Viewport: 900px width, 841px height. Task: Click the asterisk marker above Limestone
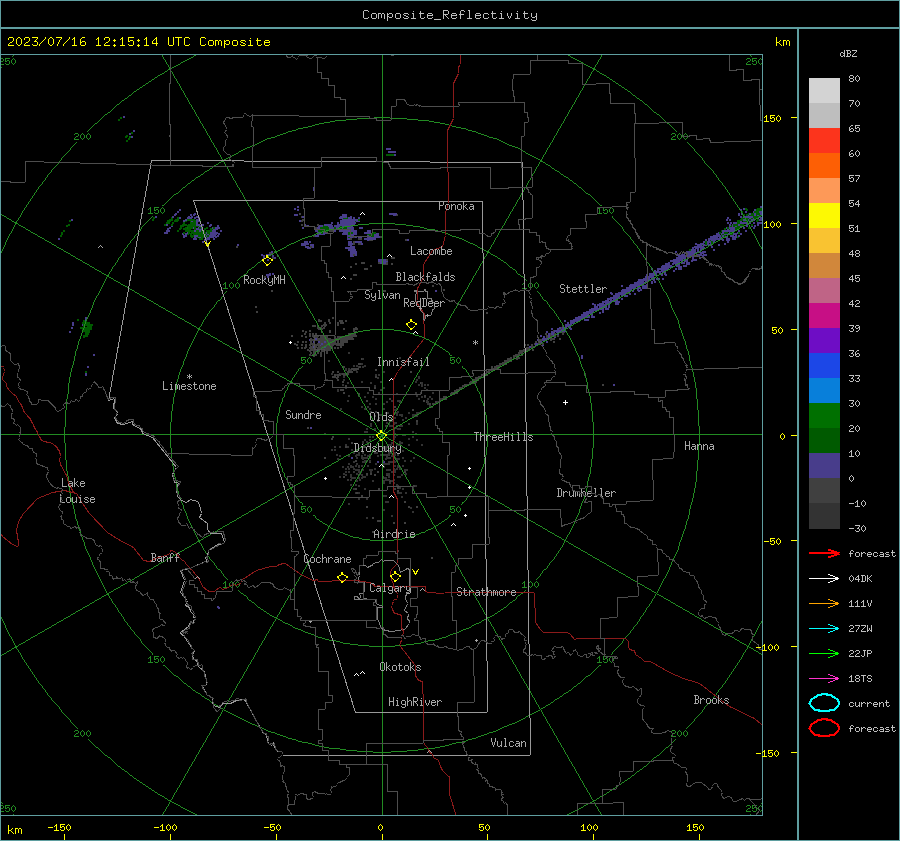click(189, 377)
